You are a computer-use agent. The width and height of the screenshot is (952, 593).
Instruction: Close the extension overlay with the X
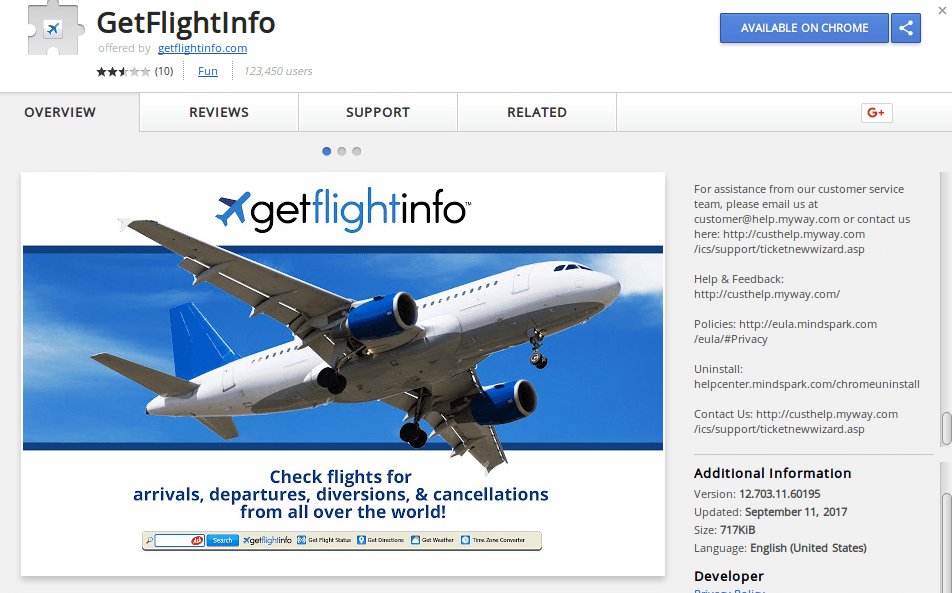942,10
